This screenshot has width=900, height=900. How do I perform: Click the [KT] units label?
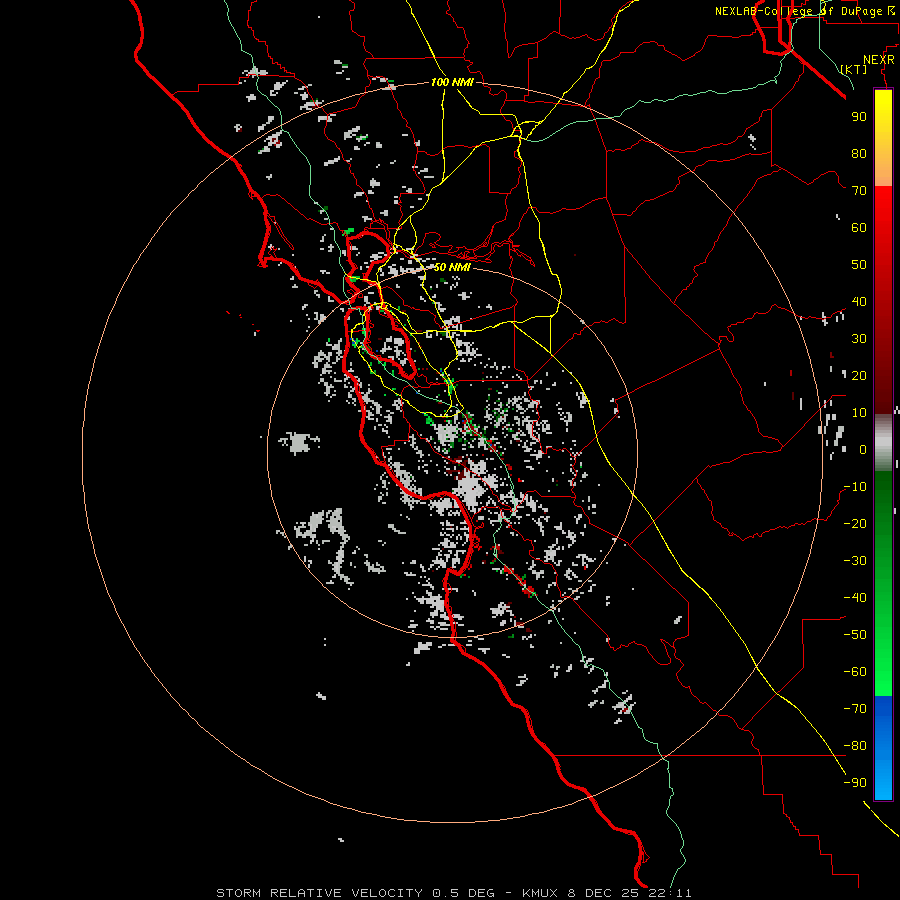(854, 69)
